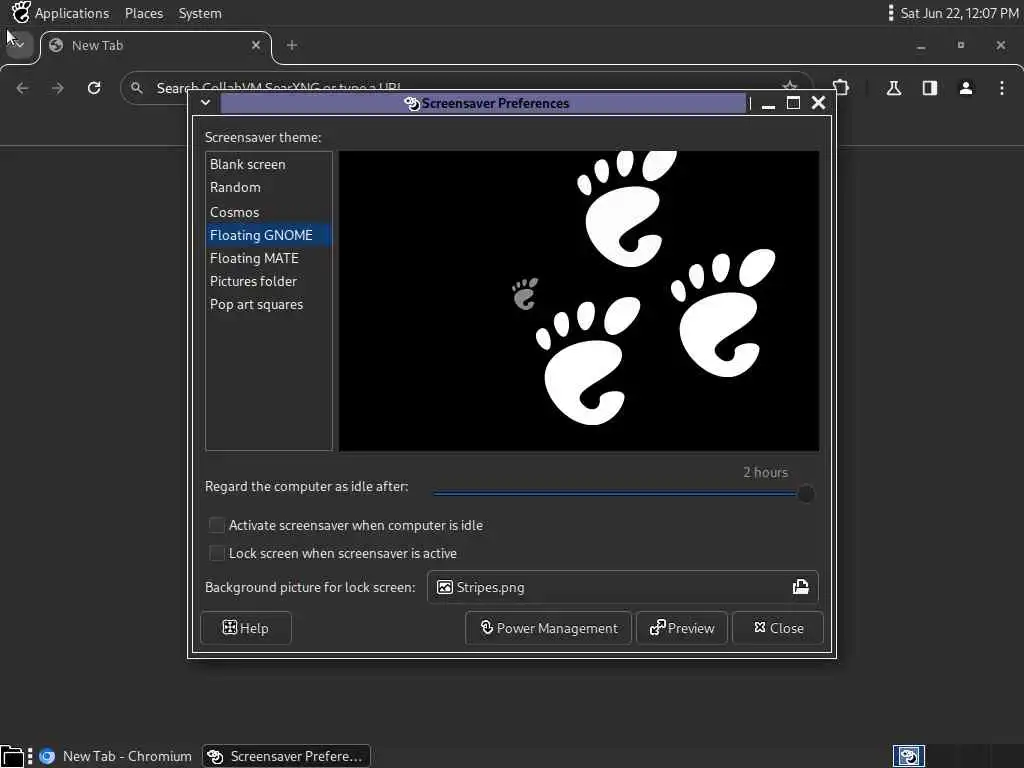This screenshot has height=768, width=1024.
Task: Click the screensaver tray icon in bottom panel
Action: [x=908, y=756]
